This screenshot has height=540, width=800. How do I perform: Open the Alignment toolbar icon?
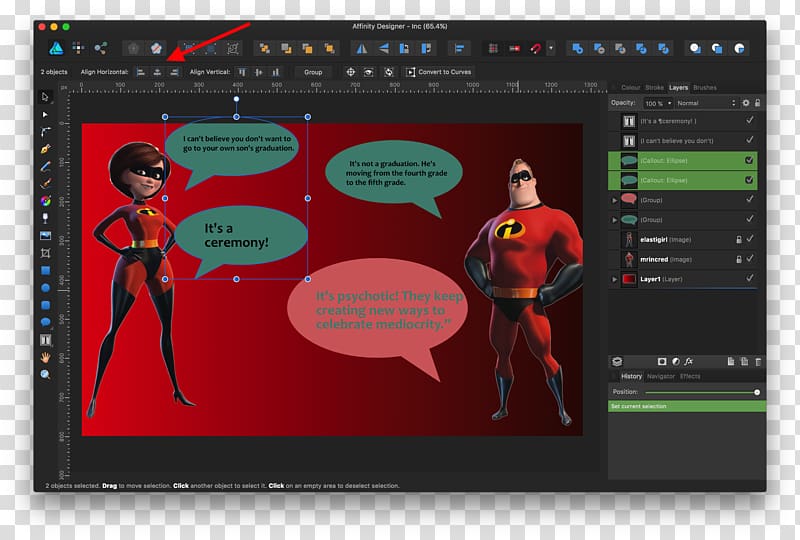tap(459, 48)
